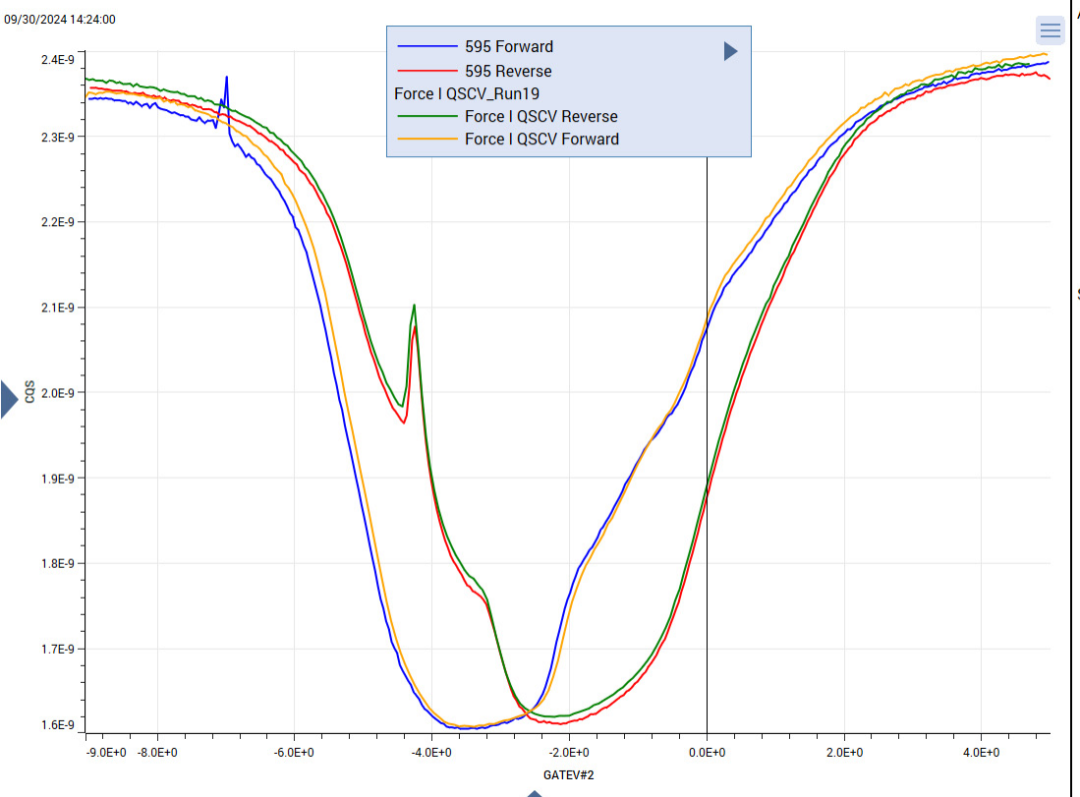
Task: Toggle Force I QSCV Reverse series
Action: point(541,116)
